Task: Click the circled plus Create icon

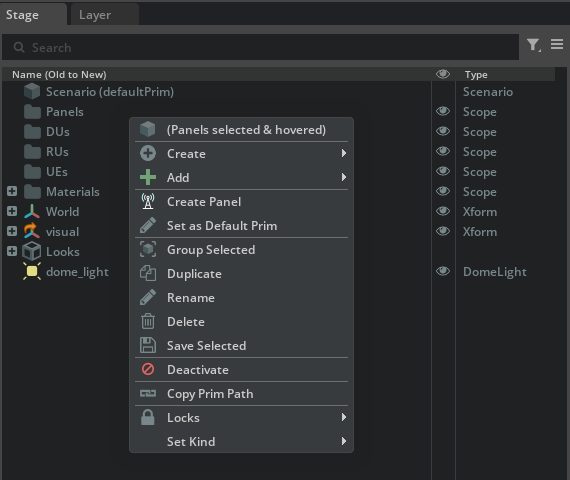Action: tap(148, 153)
